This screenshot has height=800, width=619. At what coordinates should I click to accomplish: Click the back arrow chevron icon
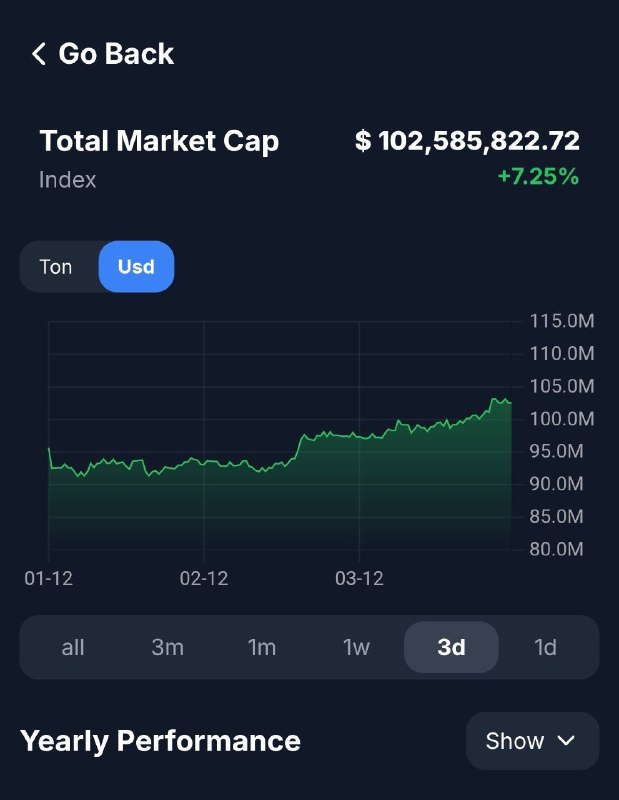click(39, 54)
